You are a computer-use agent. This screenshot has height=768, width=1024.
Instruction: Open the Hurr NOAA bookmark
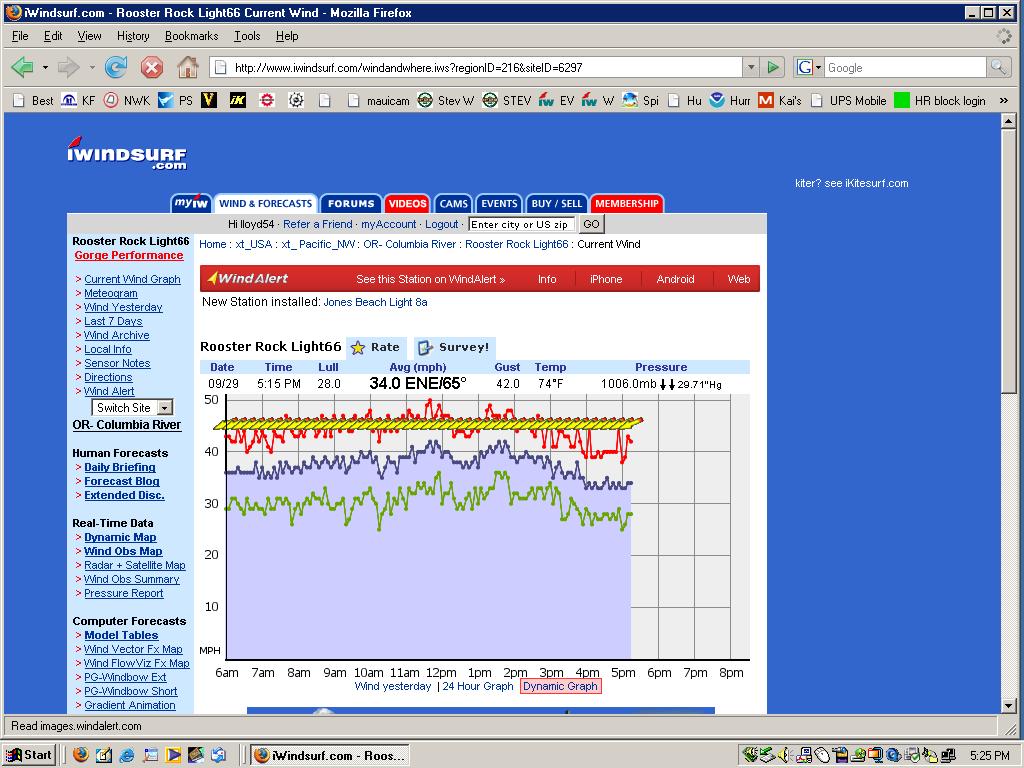(730, 101)
